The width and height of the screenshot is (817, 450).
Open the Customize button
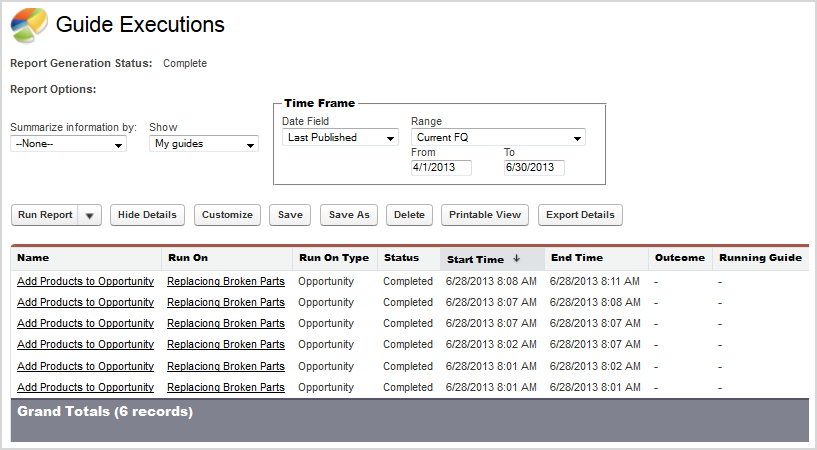(227, 215)
